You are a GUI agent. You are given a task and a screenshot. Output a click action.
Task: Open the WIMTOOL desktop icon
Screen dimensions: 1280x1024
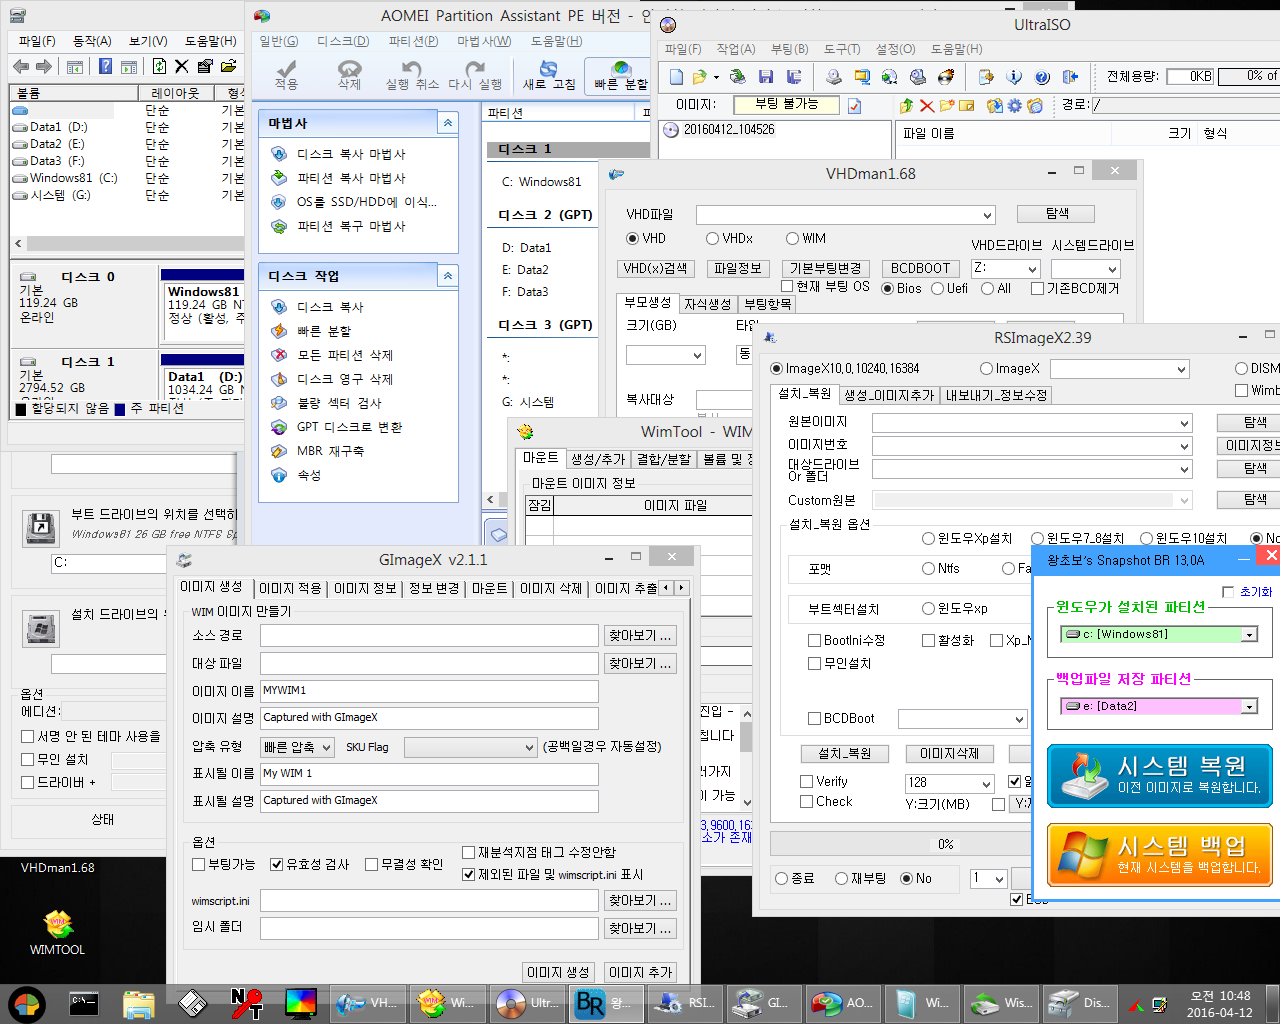58,933
